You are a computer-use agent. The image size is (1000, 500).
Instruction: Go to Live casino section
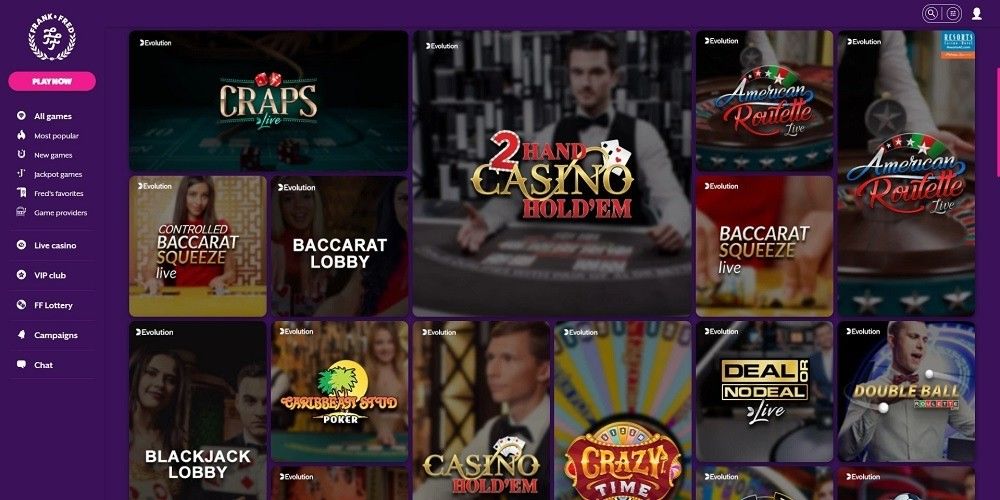[55, 245]
